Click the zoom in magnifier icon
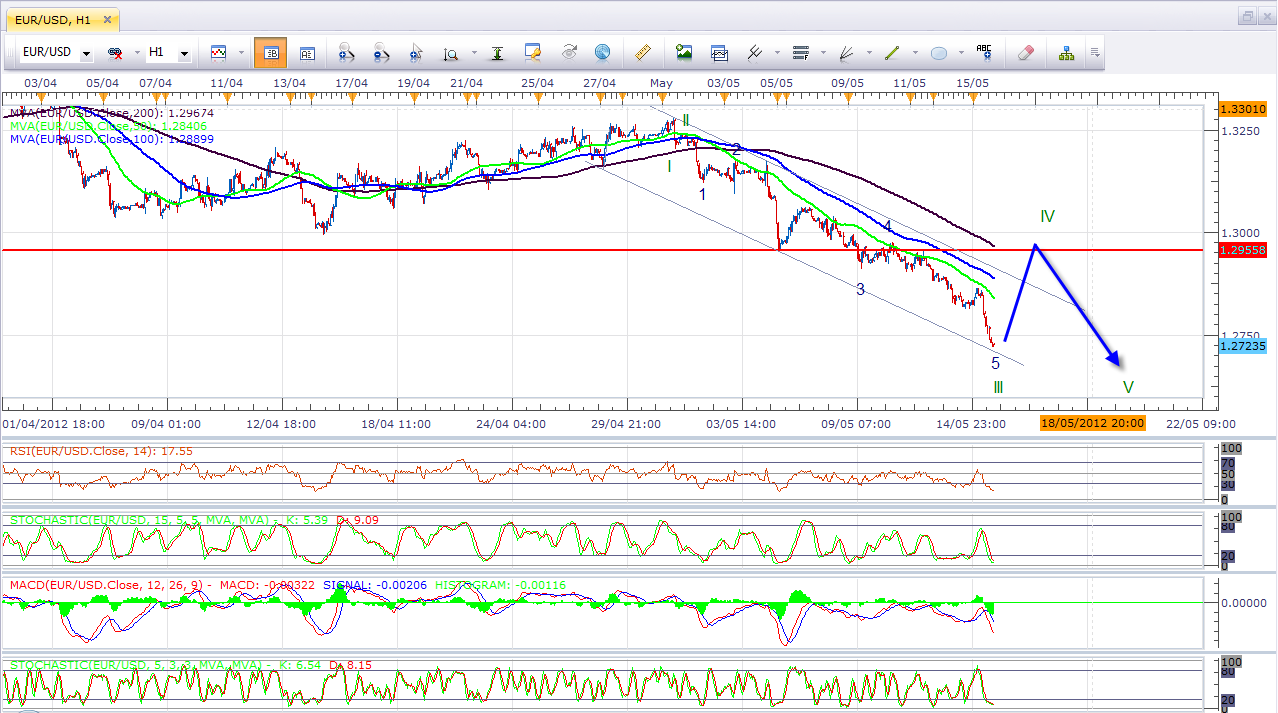The width and height of the screenshot is (1278, 713). point(347,52)
